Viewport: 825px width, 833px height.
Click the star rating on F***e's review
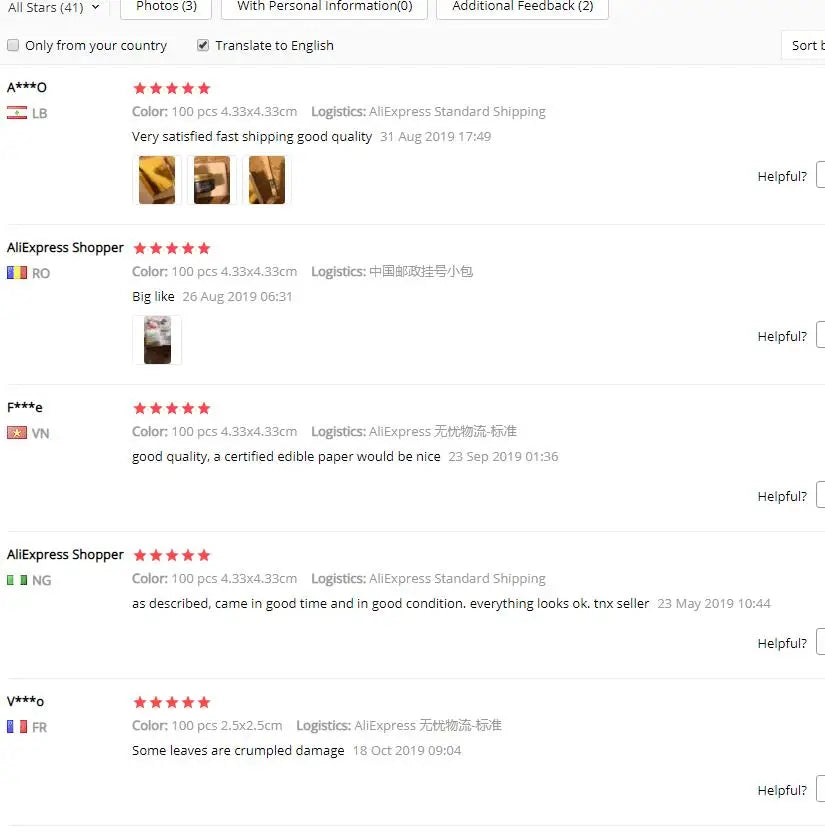point(172,408)
